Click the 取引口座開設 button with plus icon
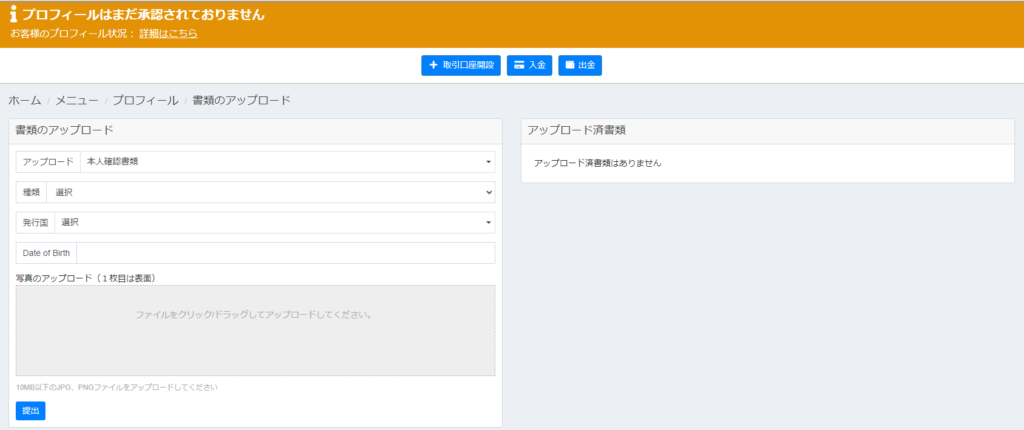 461,65
